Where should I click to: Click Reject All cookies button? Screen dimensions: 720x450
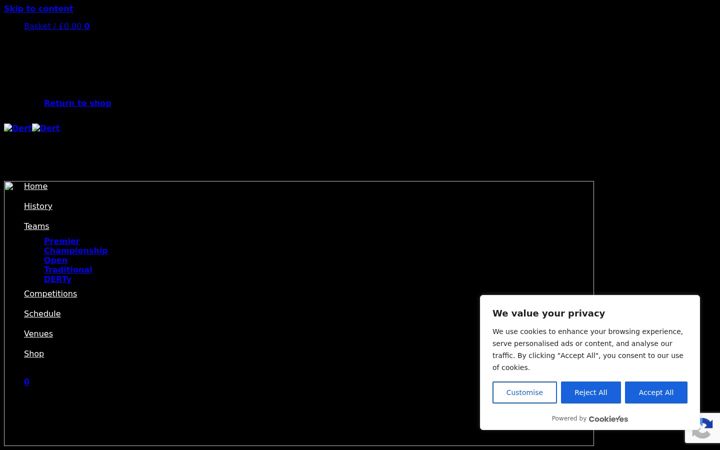point(591,393)
